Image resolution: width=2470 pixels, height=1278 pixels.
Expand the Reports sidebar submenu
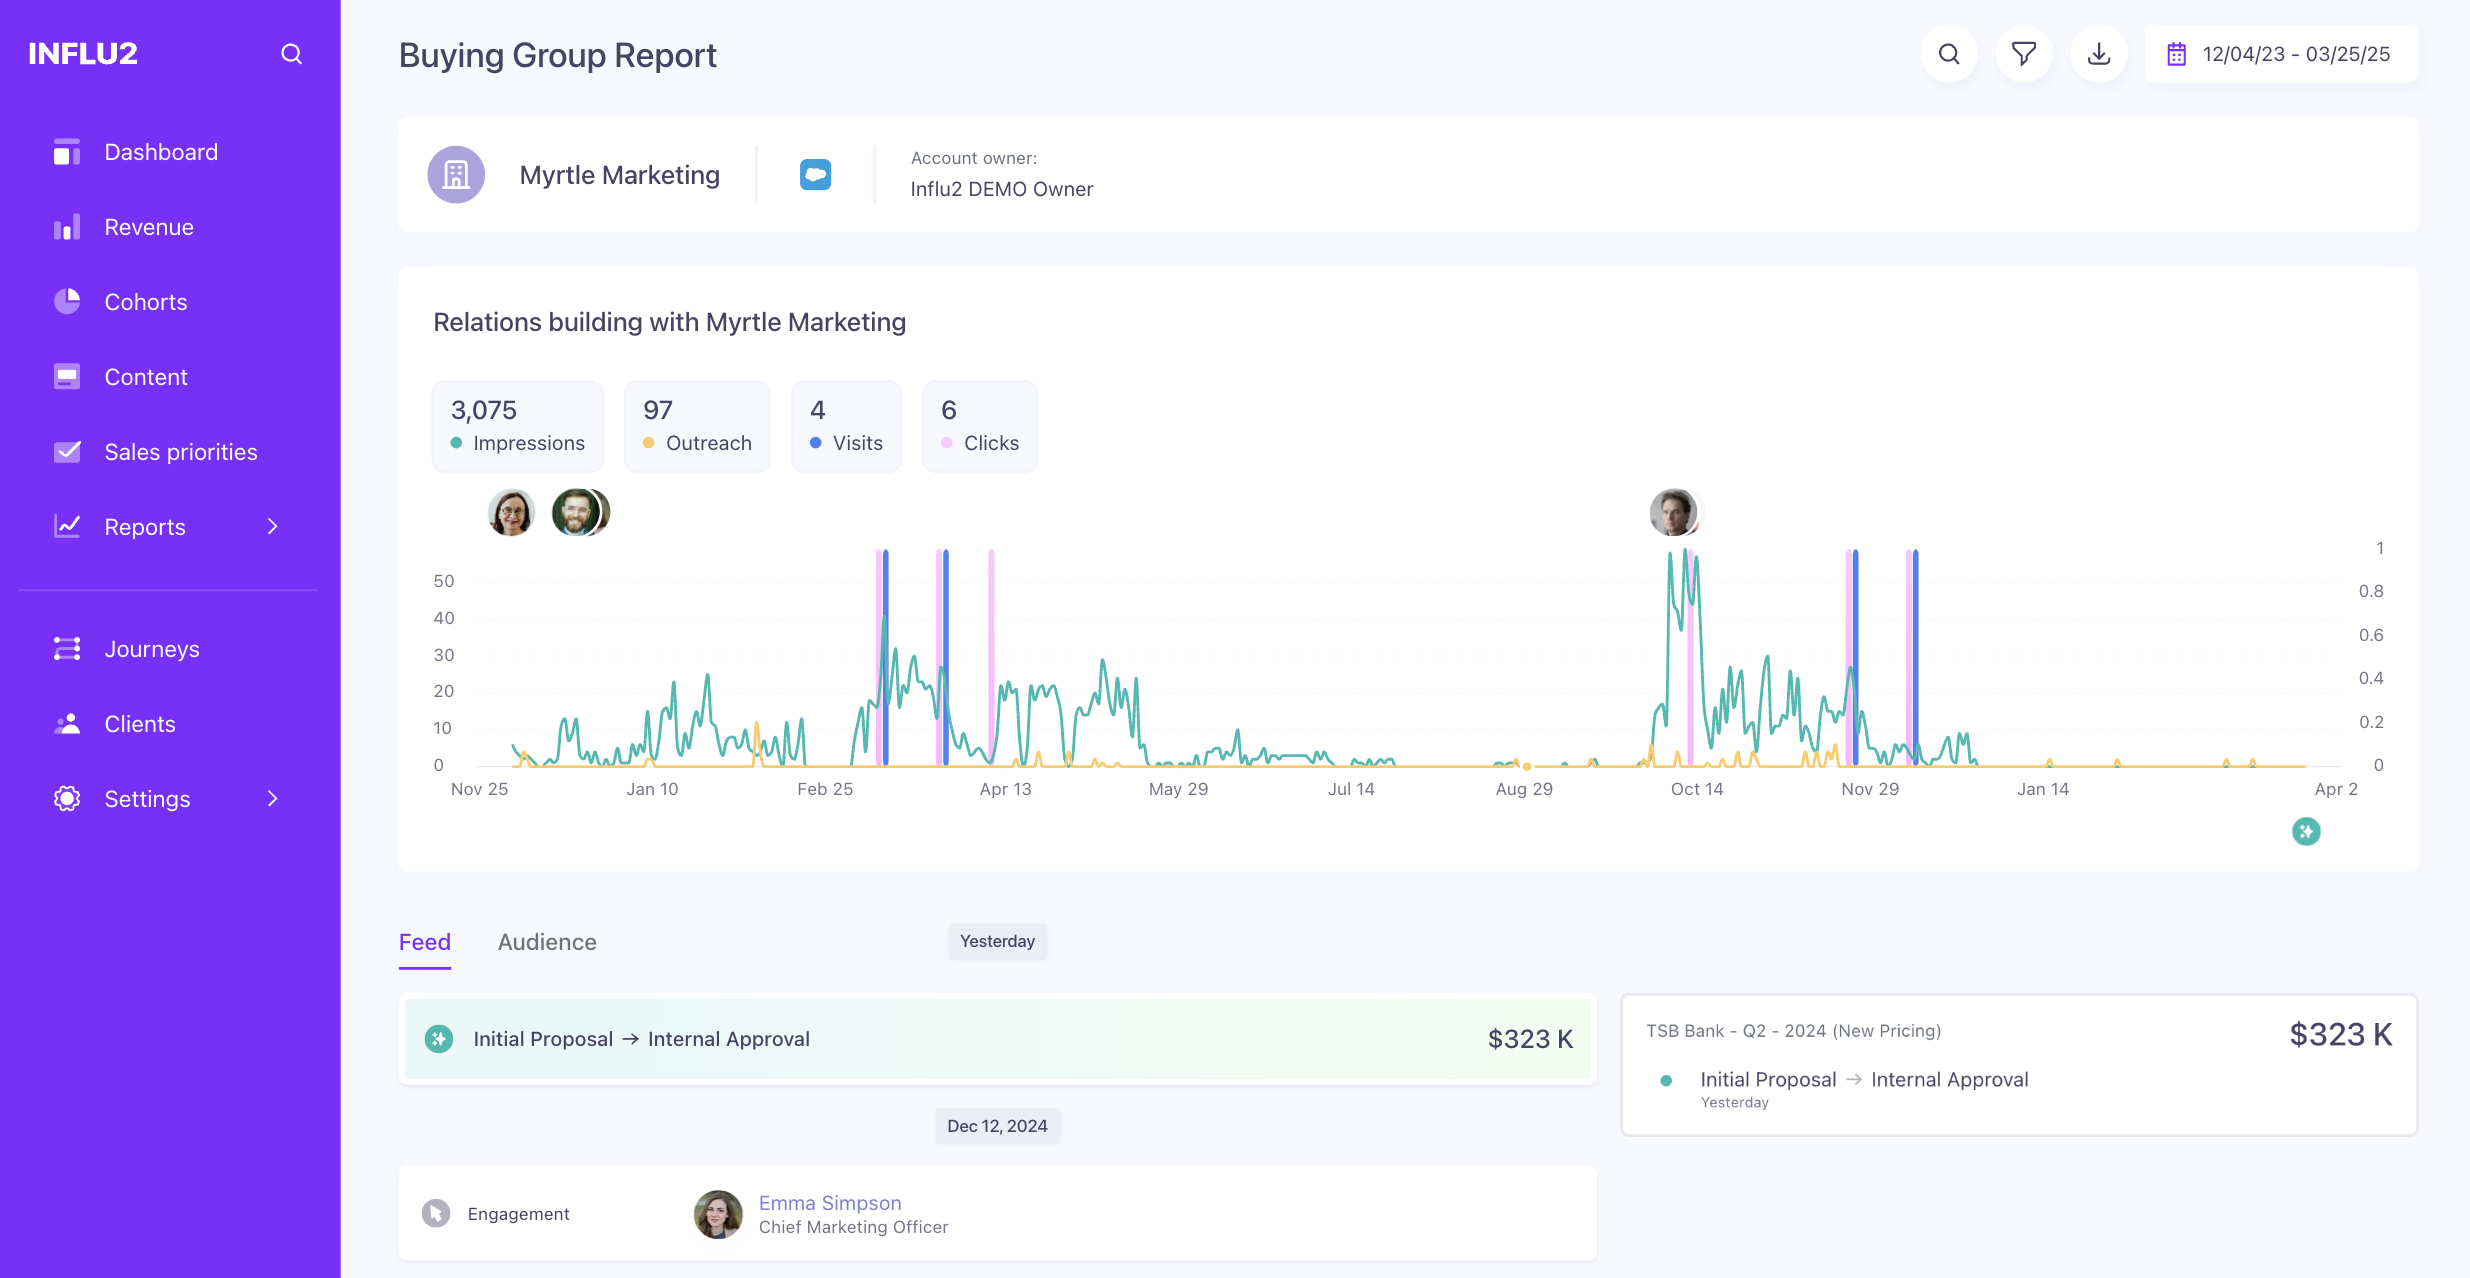(272, 526)
